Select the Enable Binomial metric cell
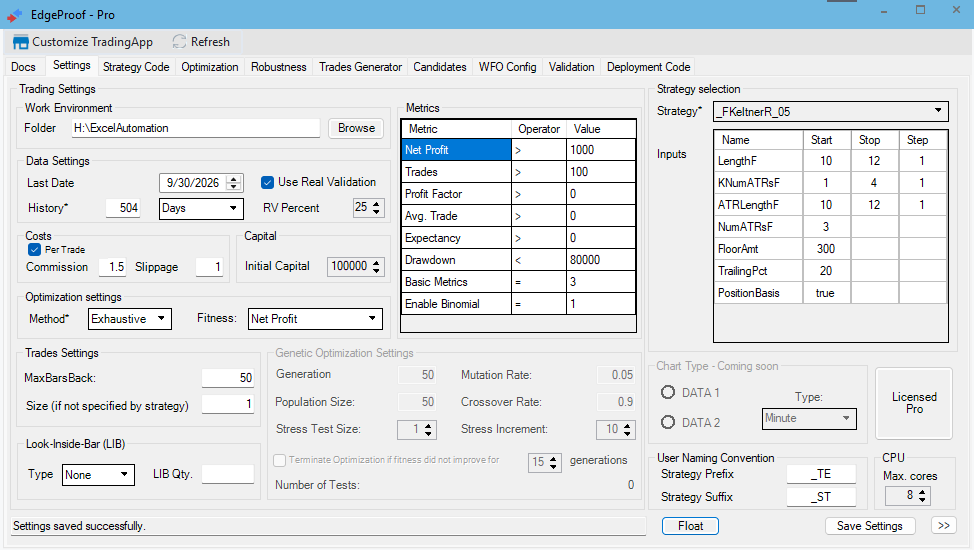The image size is (974, 550). coord(457,304)
